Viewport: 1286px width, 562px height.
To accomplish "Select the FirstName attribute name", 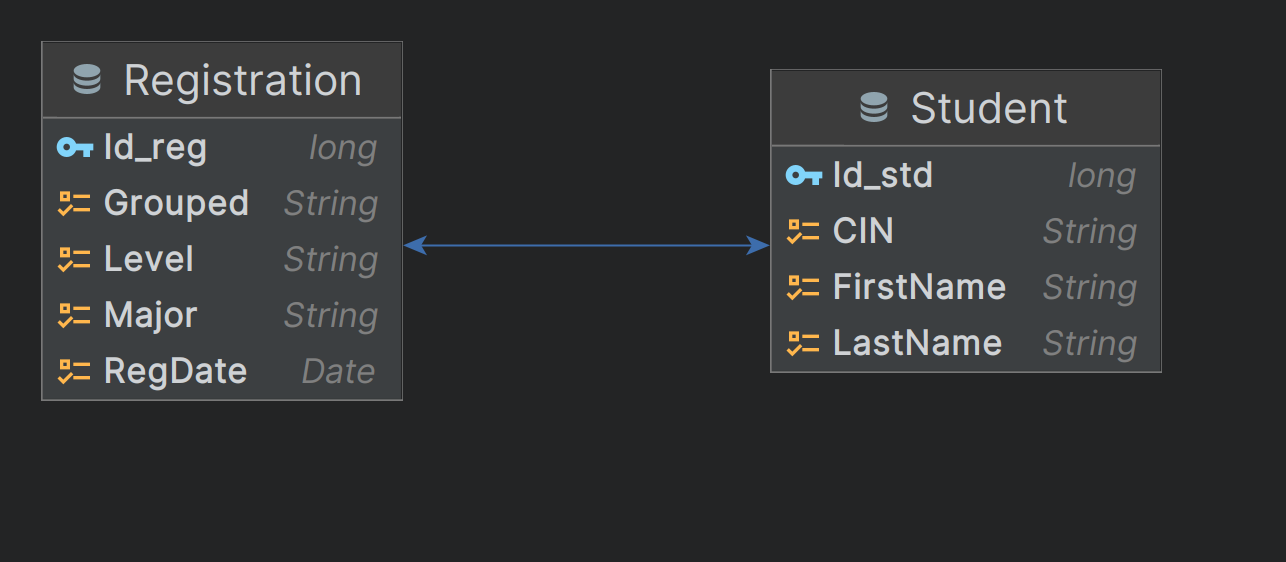I will (x=919, y=288).
